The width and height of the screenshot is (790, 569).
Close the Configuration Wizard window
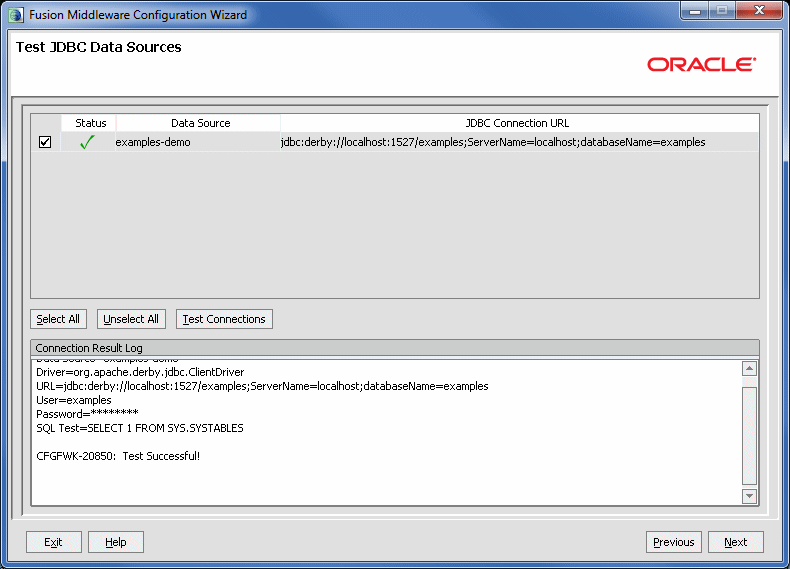[x=759, y=11]
